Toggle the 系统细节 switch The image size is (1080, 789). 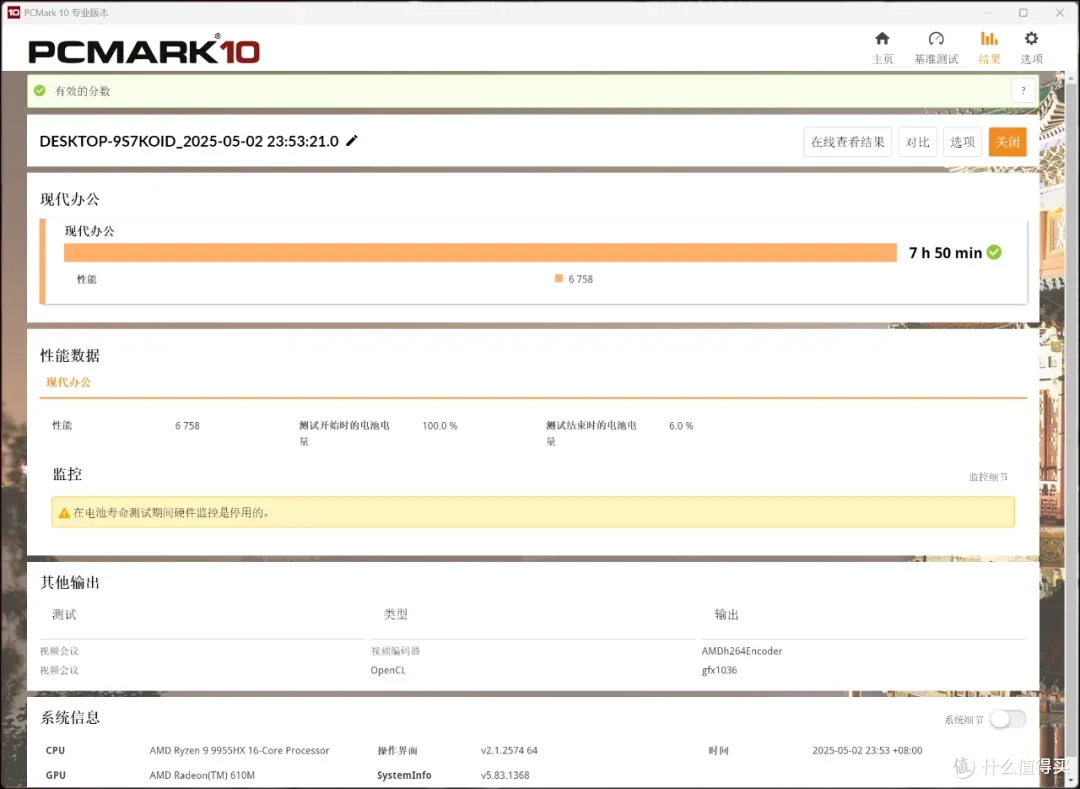(1008, 719)
